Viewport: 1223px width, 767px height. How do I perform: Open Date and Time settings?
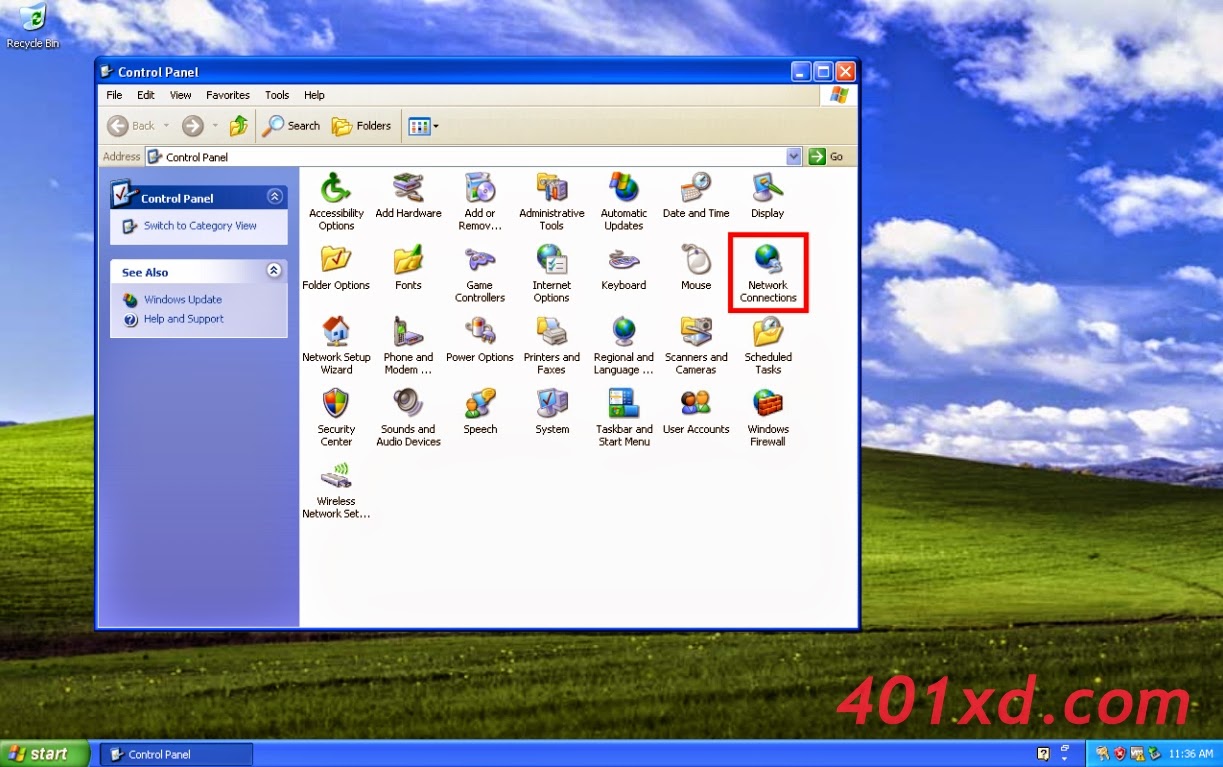[x=696, y=195]
